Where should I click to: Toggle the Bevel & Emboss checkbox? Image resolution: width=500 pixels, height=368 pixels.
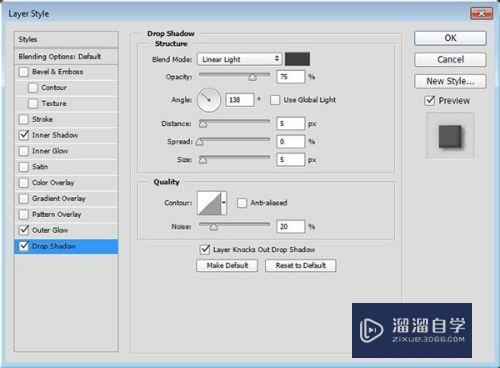[24, 72]
